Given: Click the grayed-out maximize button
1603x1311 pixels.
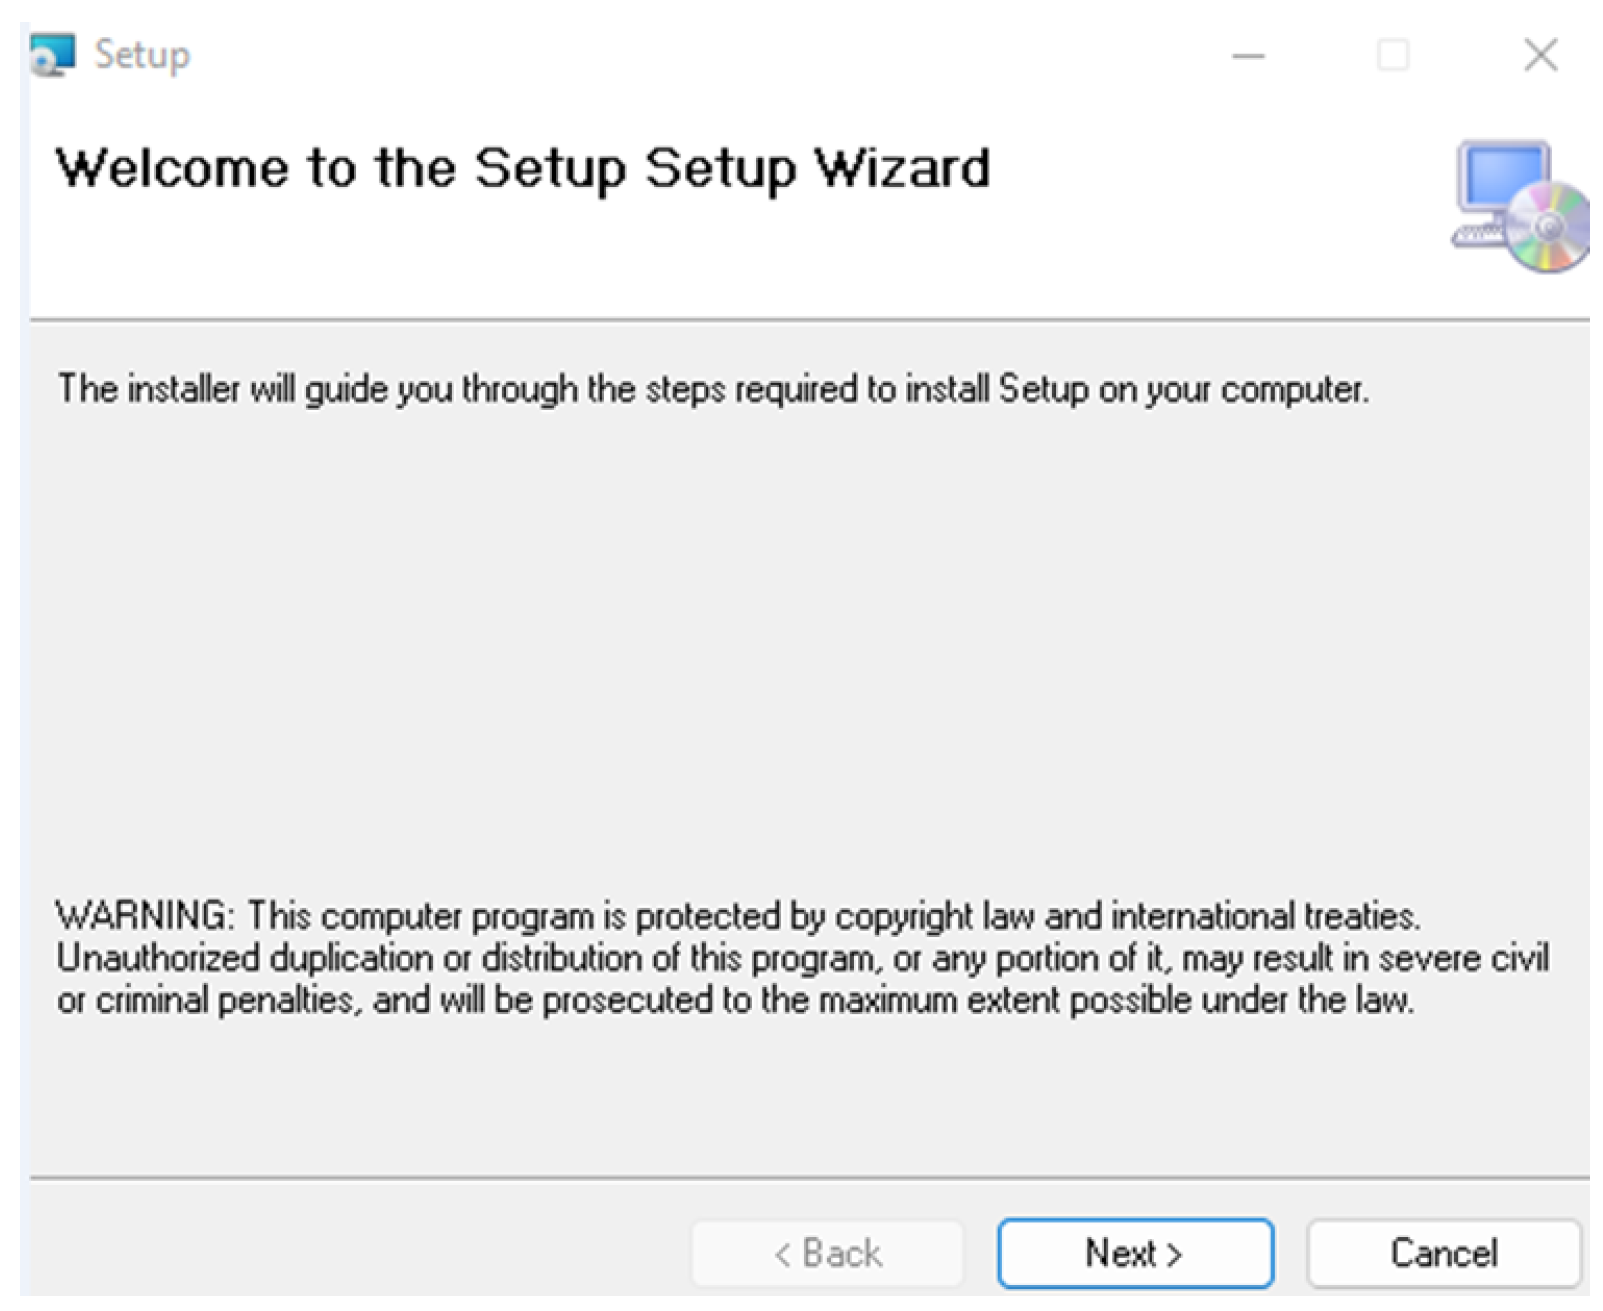Looking at the screenshot, I should [1393, 55].
